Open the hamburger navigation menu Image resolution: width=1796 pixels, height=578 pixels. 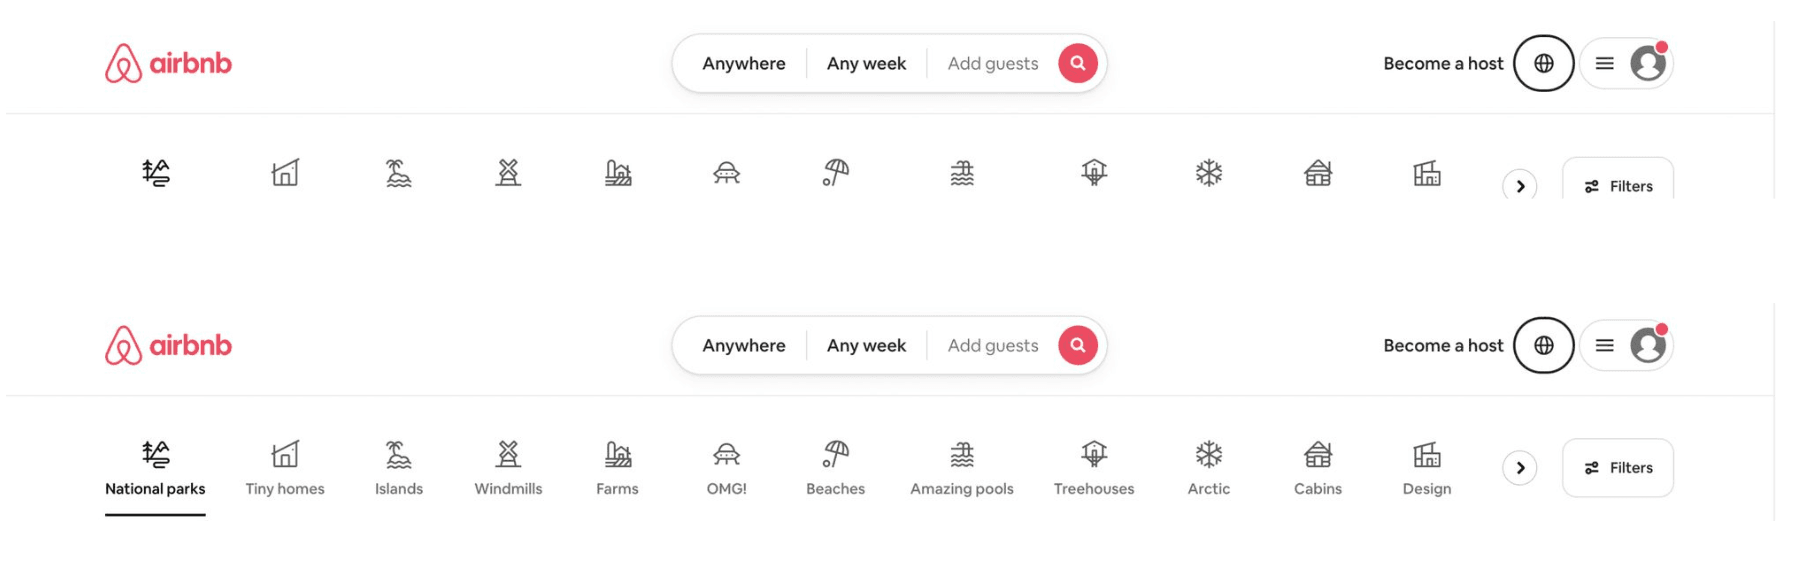pyautogui.click(x=1606, y=345)
